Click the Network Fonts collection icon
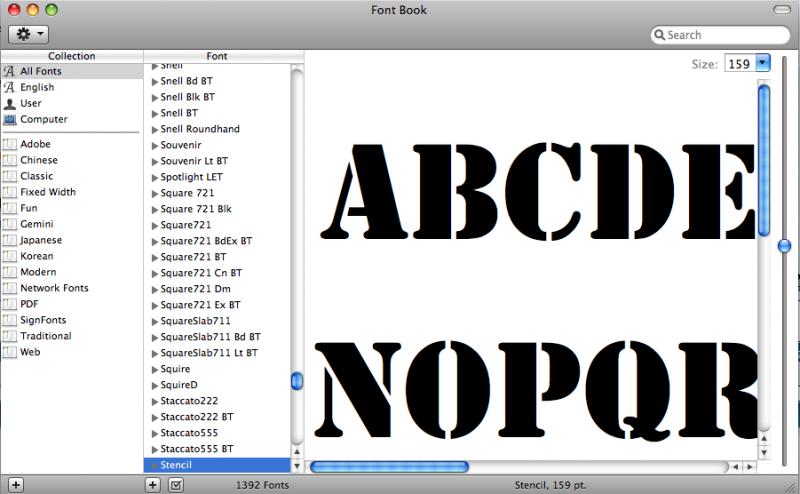Viewport: 800px width, 494px height. pyautogui.click(x=10, y=288)
